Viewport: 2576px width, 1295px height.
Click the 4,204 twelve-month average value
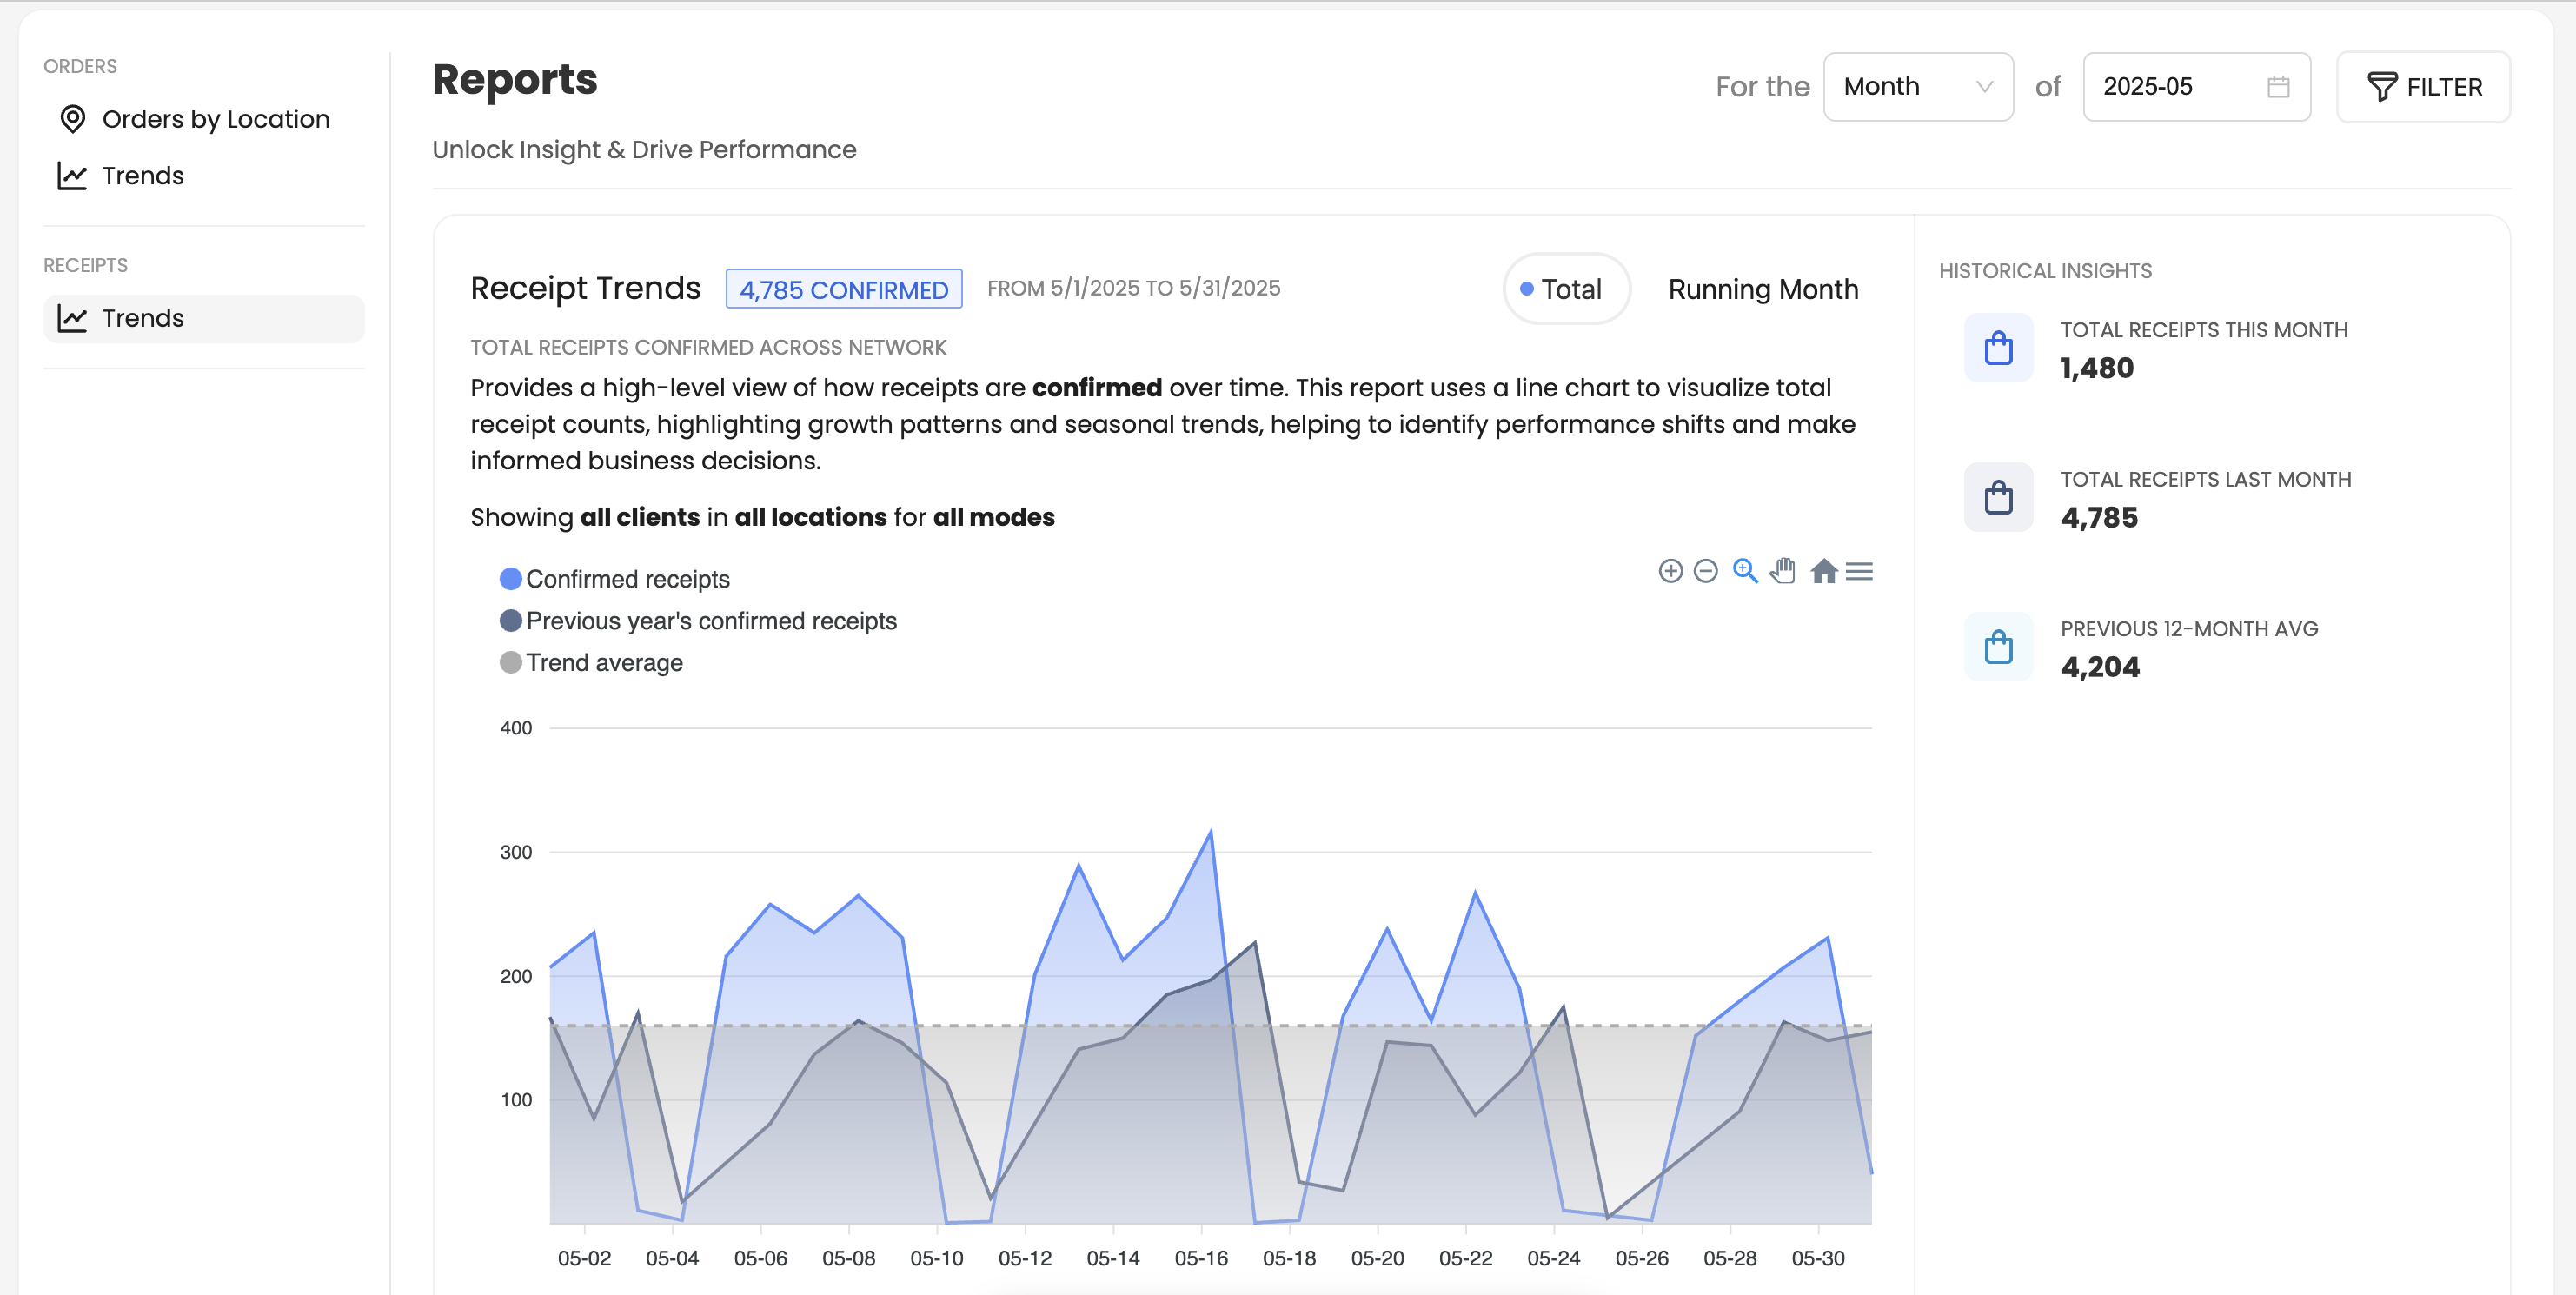tap(2100, 667)
